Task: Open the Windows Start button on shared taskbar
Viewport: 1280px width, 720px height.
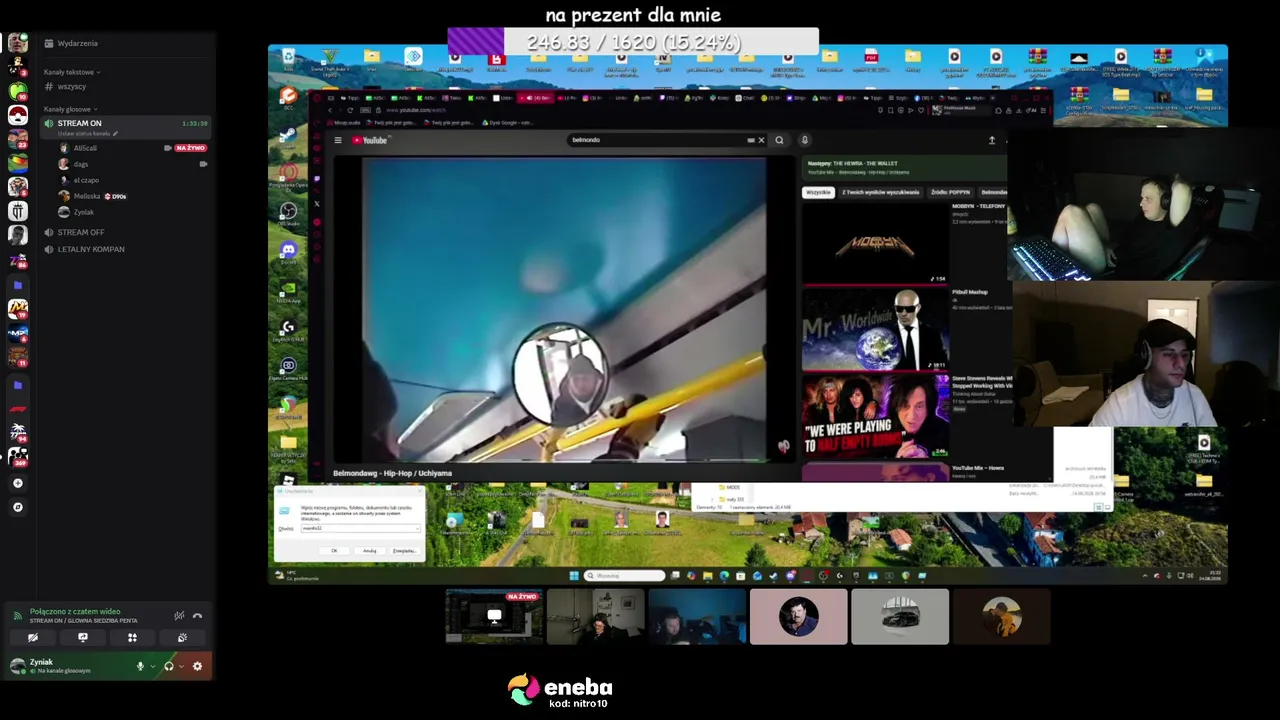Action: [574, 576]
